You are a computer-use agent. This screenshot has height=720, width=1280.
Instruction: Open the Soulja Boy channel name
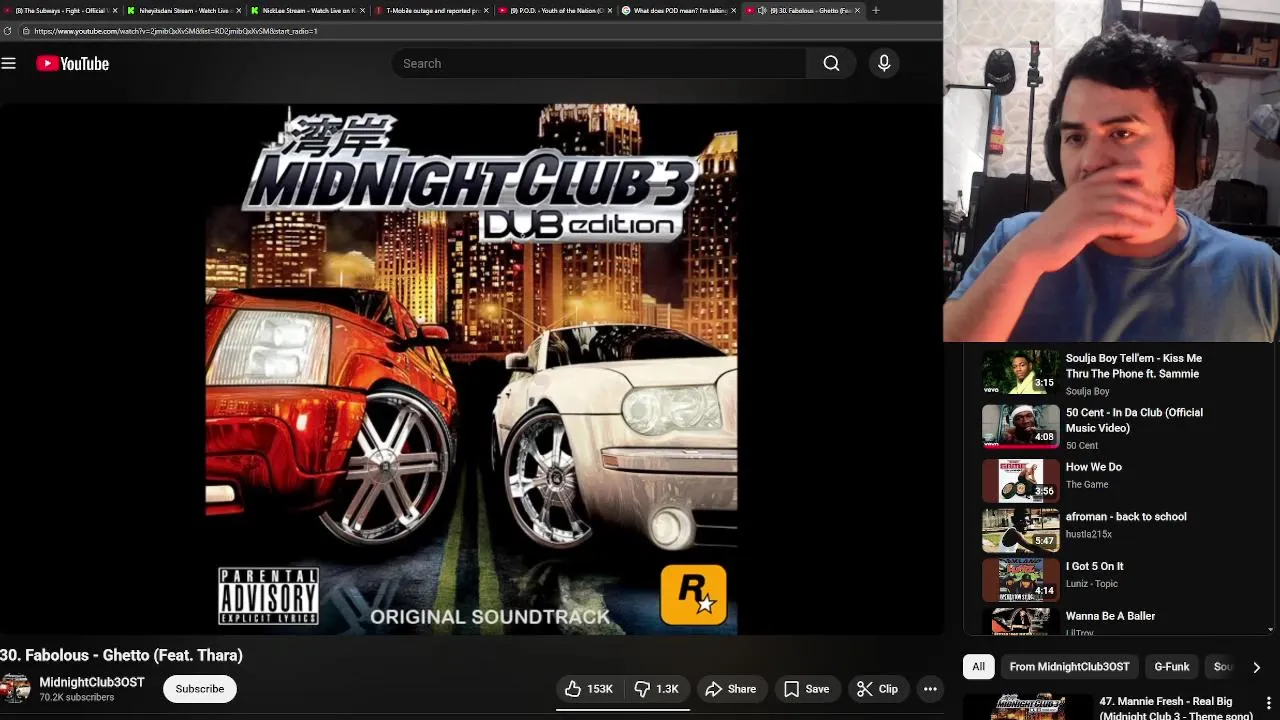1088,391
